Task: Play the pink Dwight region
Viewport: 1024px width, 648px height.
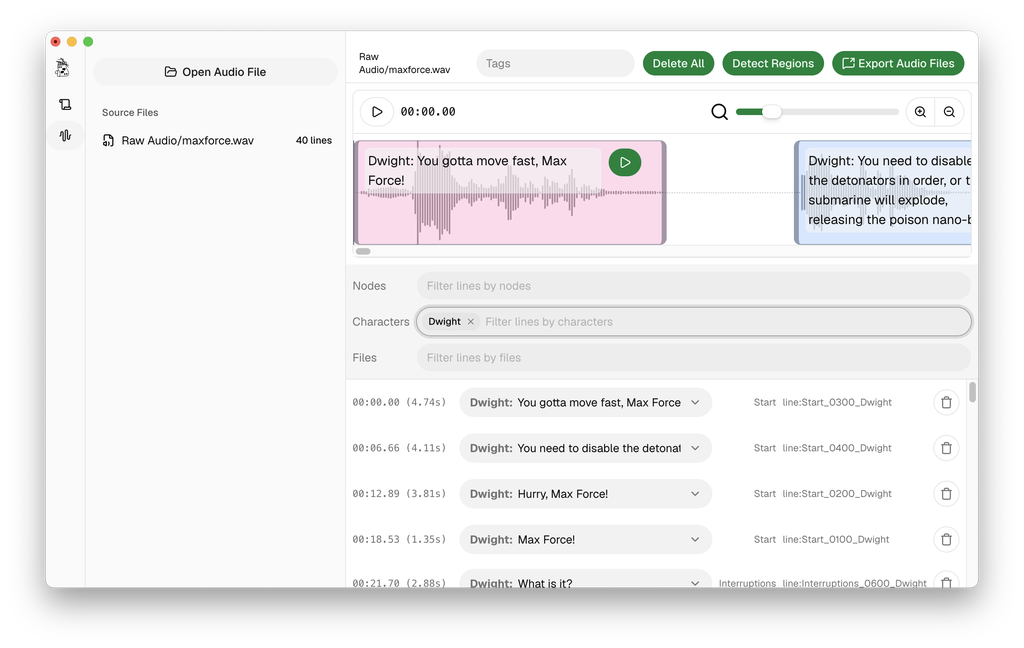Action: [625, 162]
